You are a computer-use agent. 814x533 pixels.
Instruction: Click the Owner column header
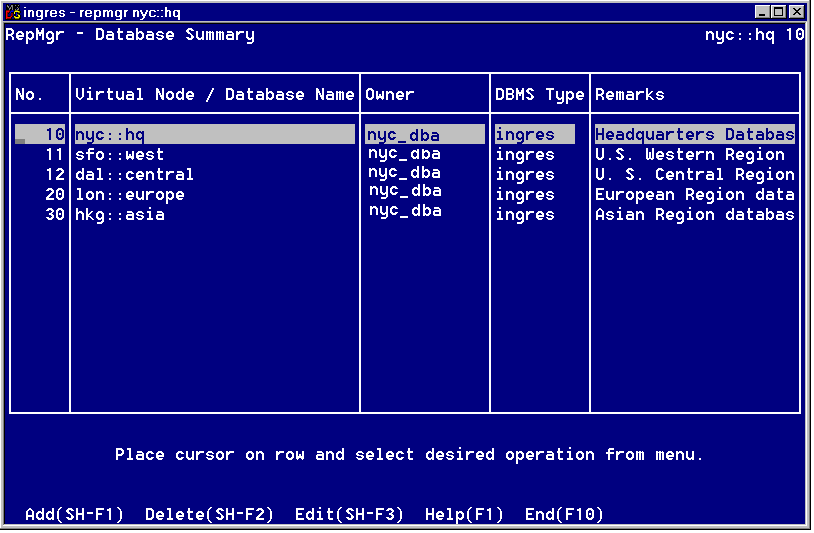coord(389,95)
